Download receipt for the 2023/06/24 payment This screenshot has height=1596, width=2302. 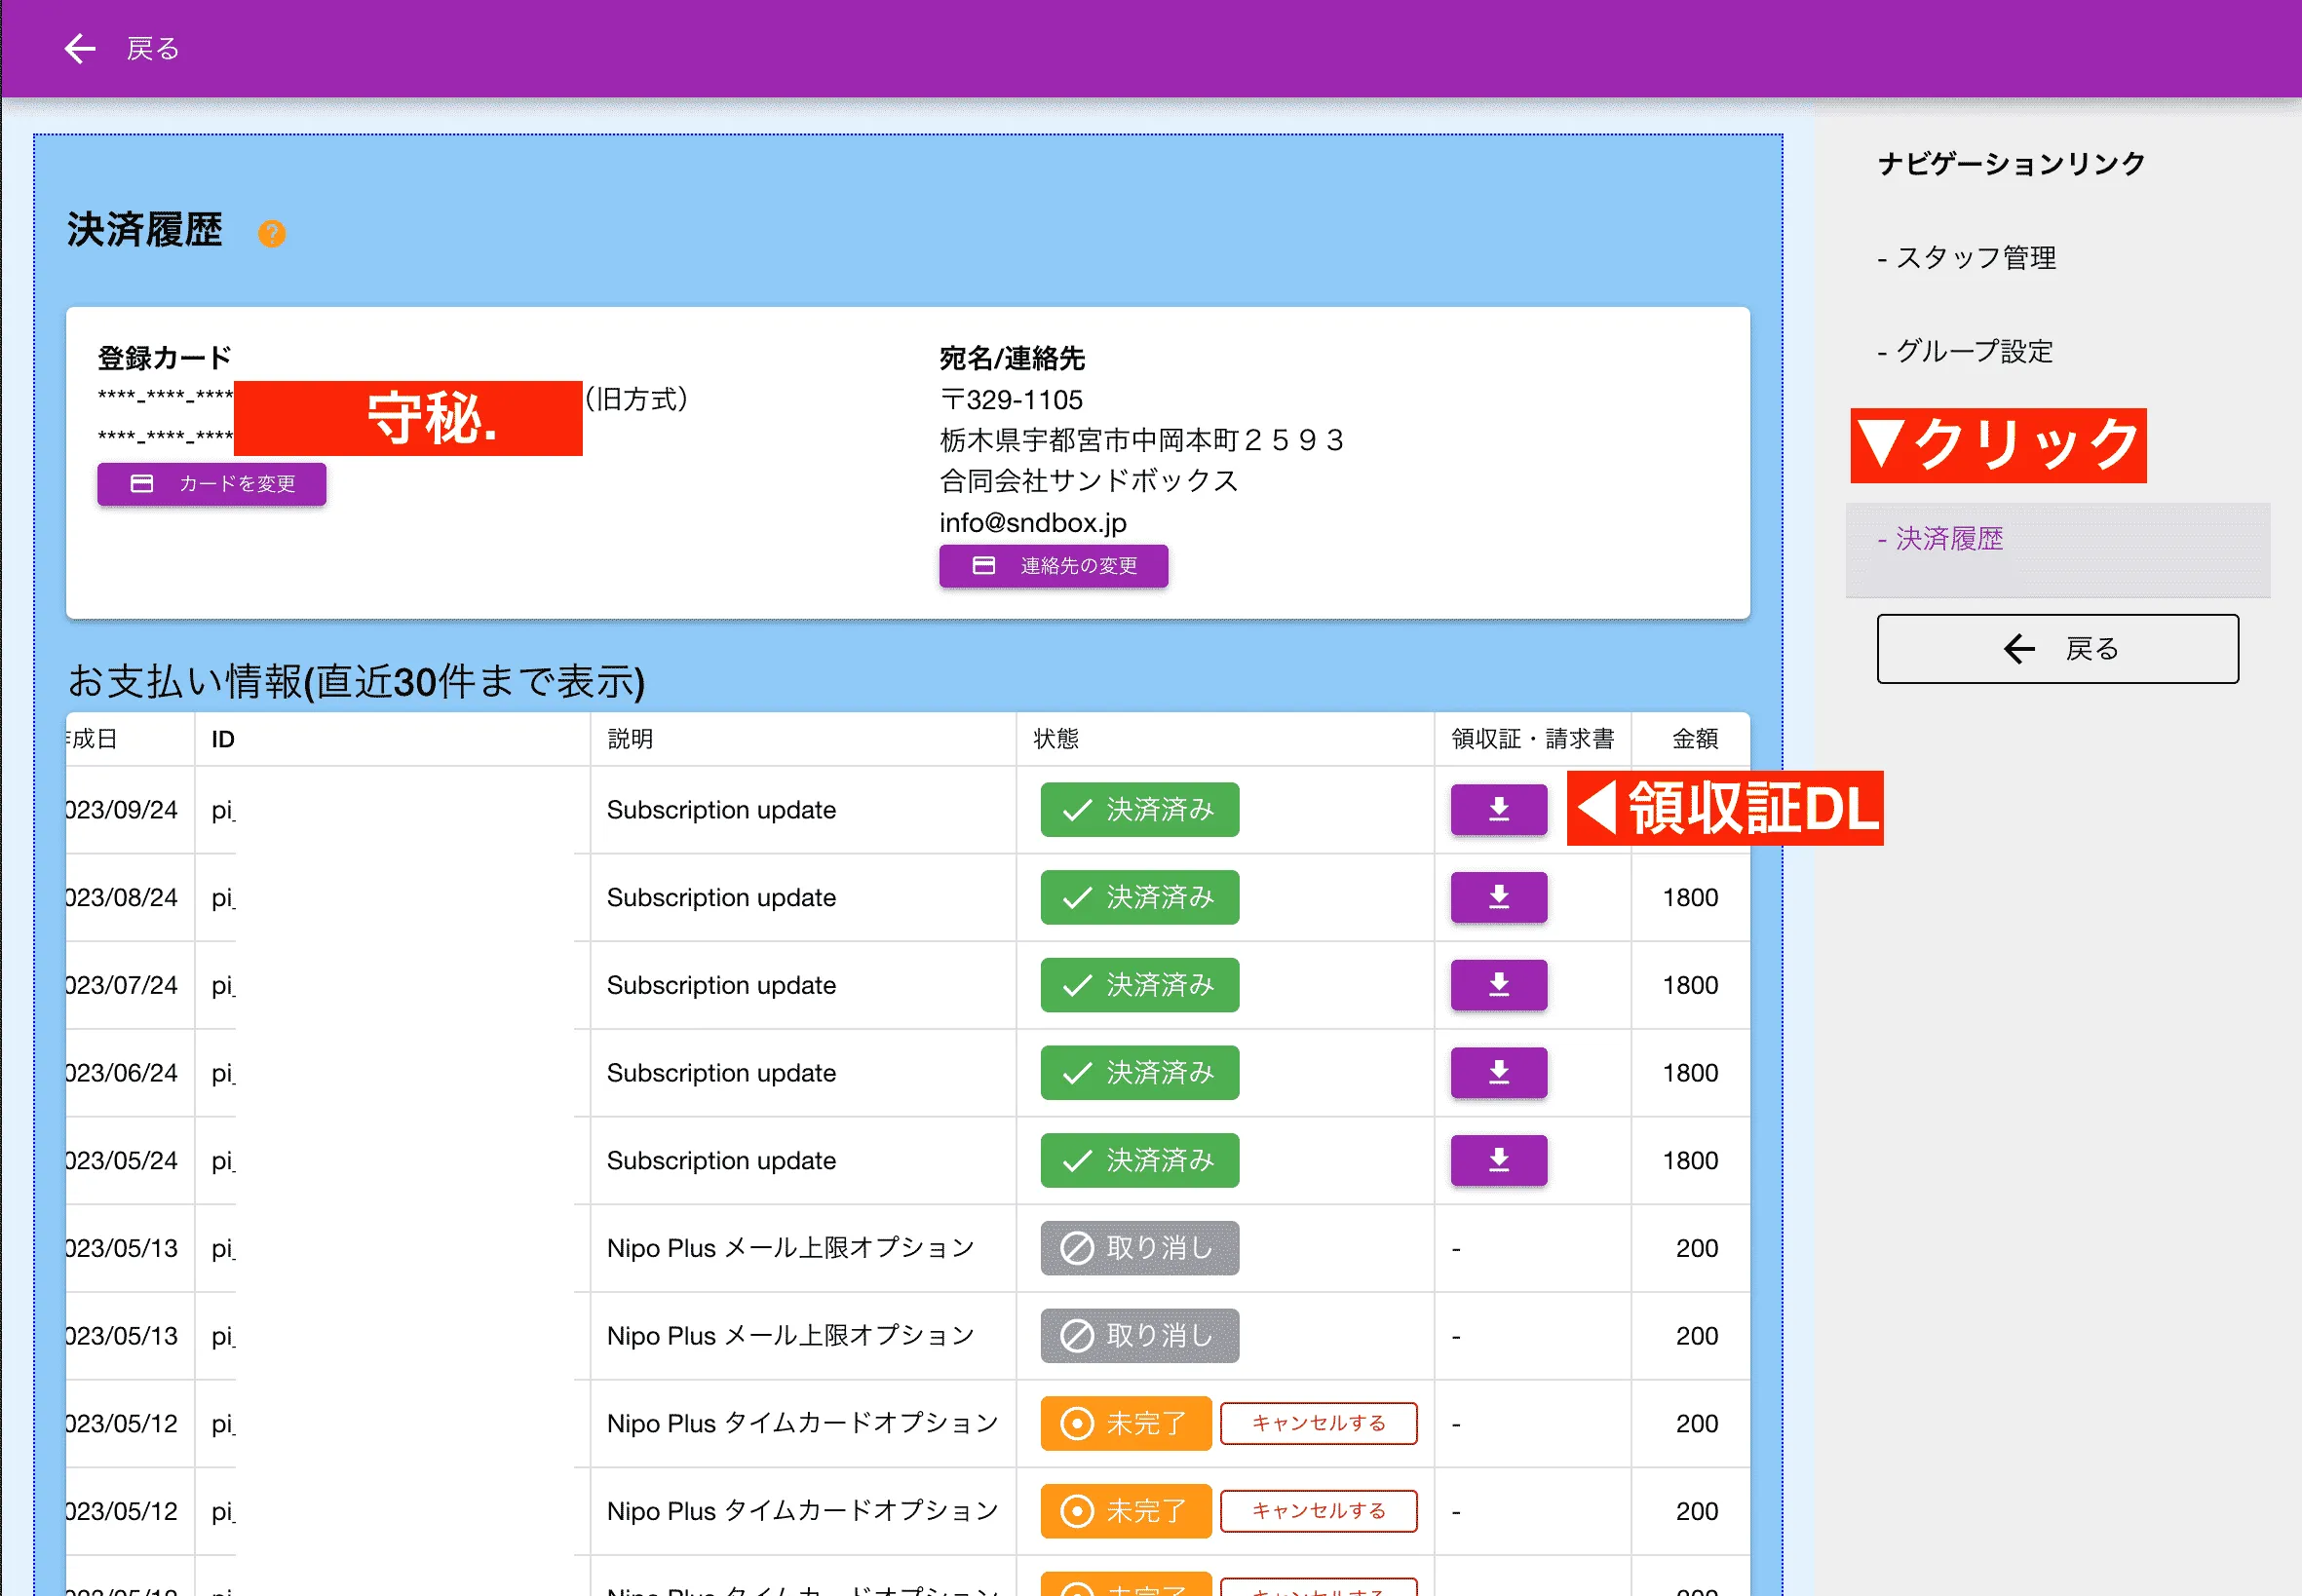coord(1498,1072)
